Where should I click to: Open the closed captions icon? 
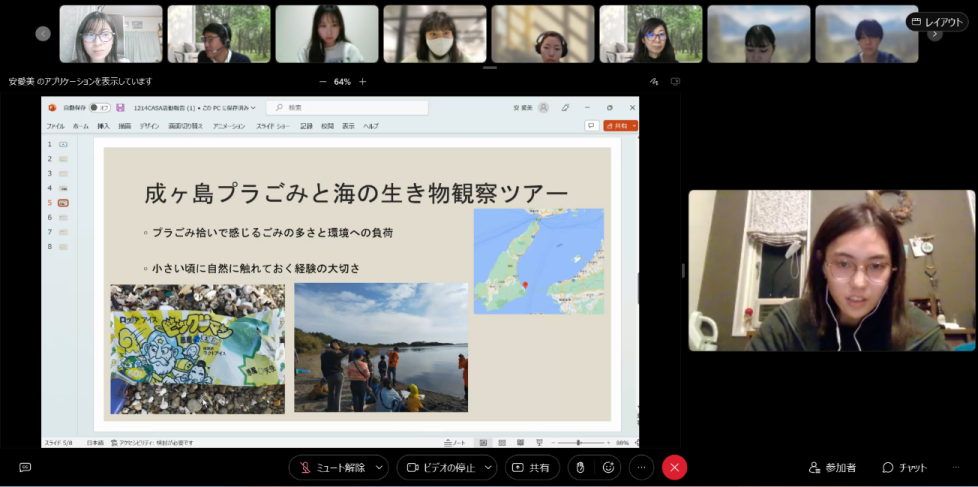25,467
